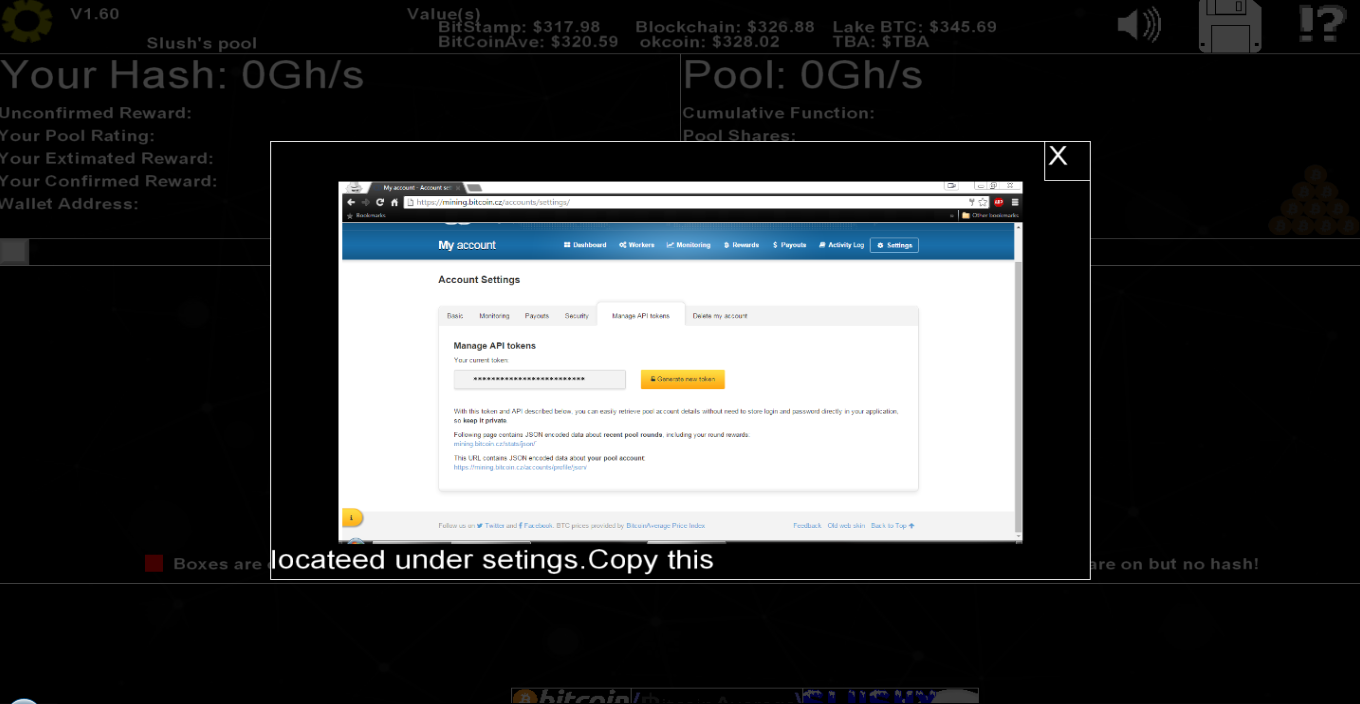Click Workers in the tutorial screenshot

637,245
